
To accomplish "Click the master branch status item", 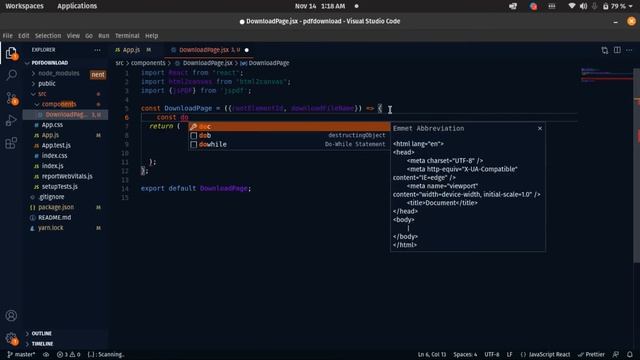I will pyautogui.click(x=21, y=354).
